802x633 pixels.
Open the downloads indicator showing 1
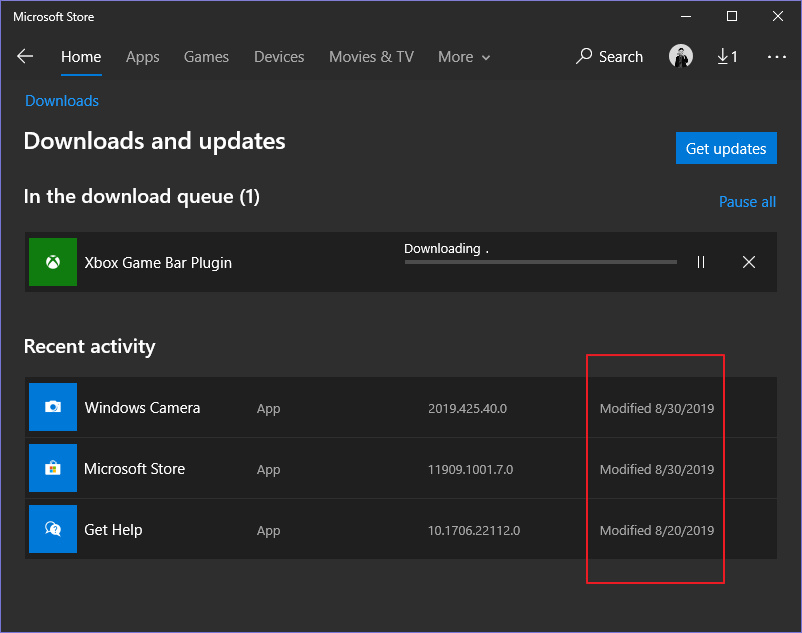(x=727, y=56)
